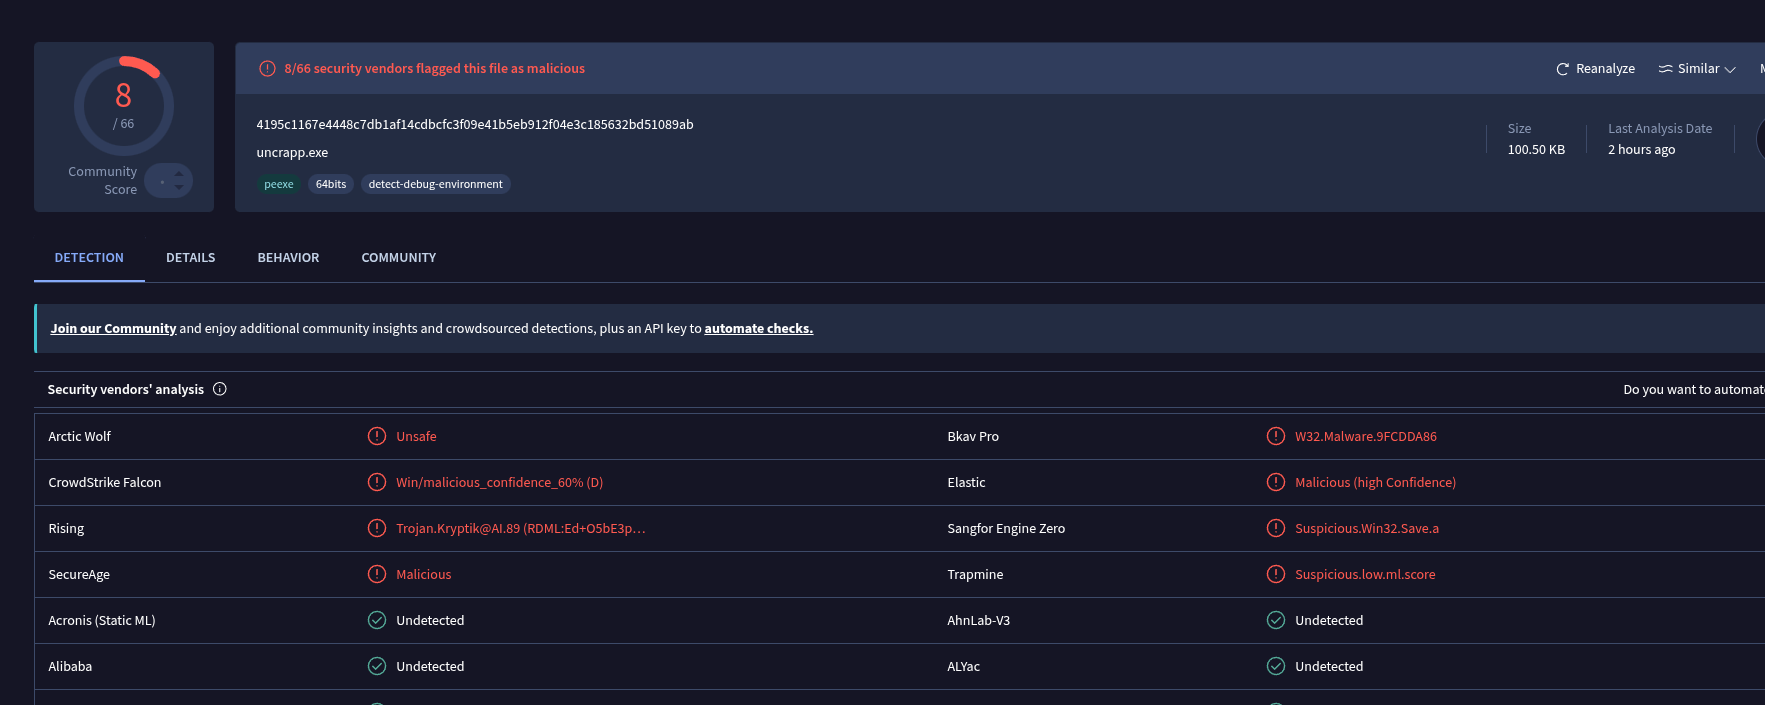Click the checkmark icon in the Alibaba row
Image resolution: width=1765 pixels, height=705 pixels.
377,666
